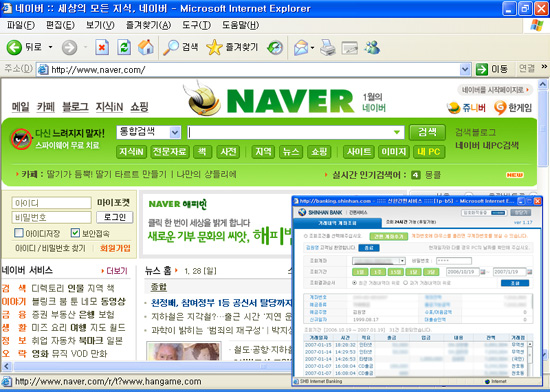Viewport: 550px width, 392px height.
Task: Open the Search magnifier toolbar icon
Action: tap(171, 47)
